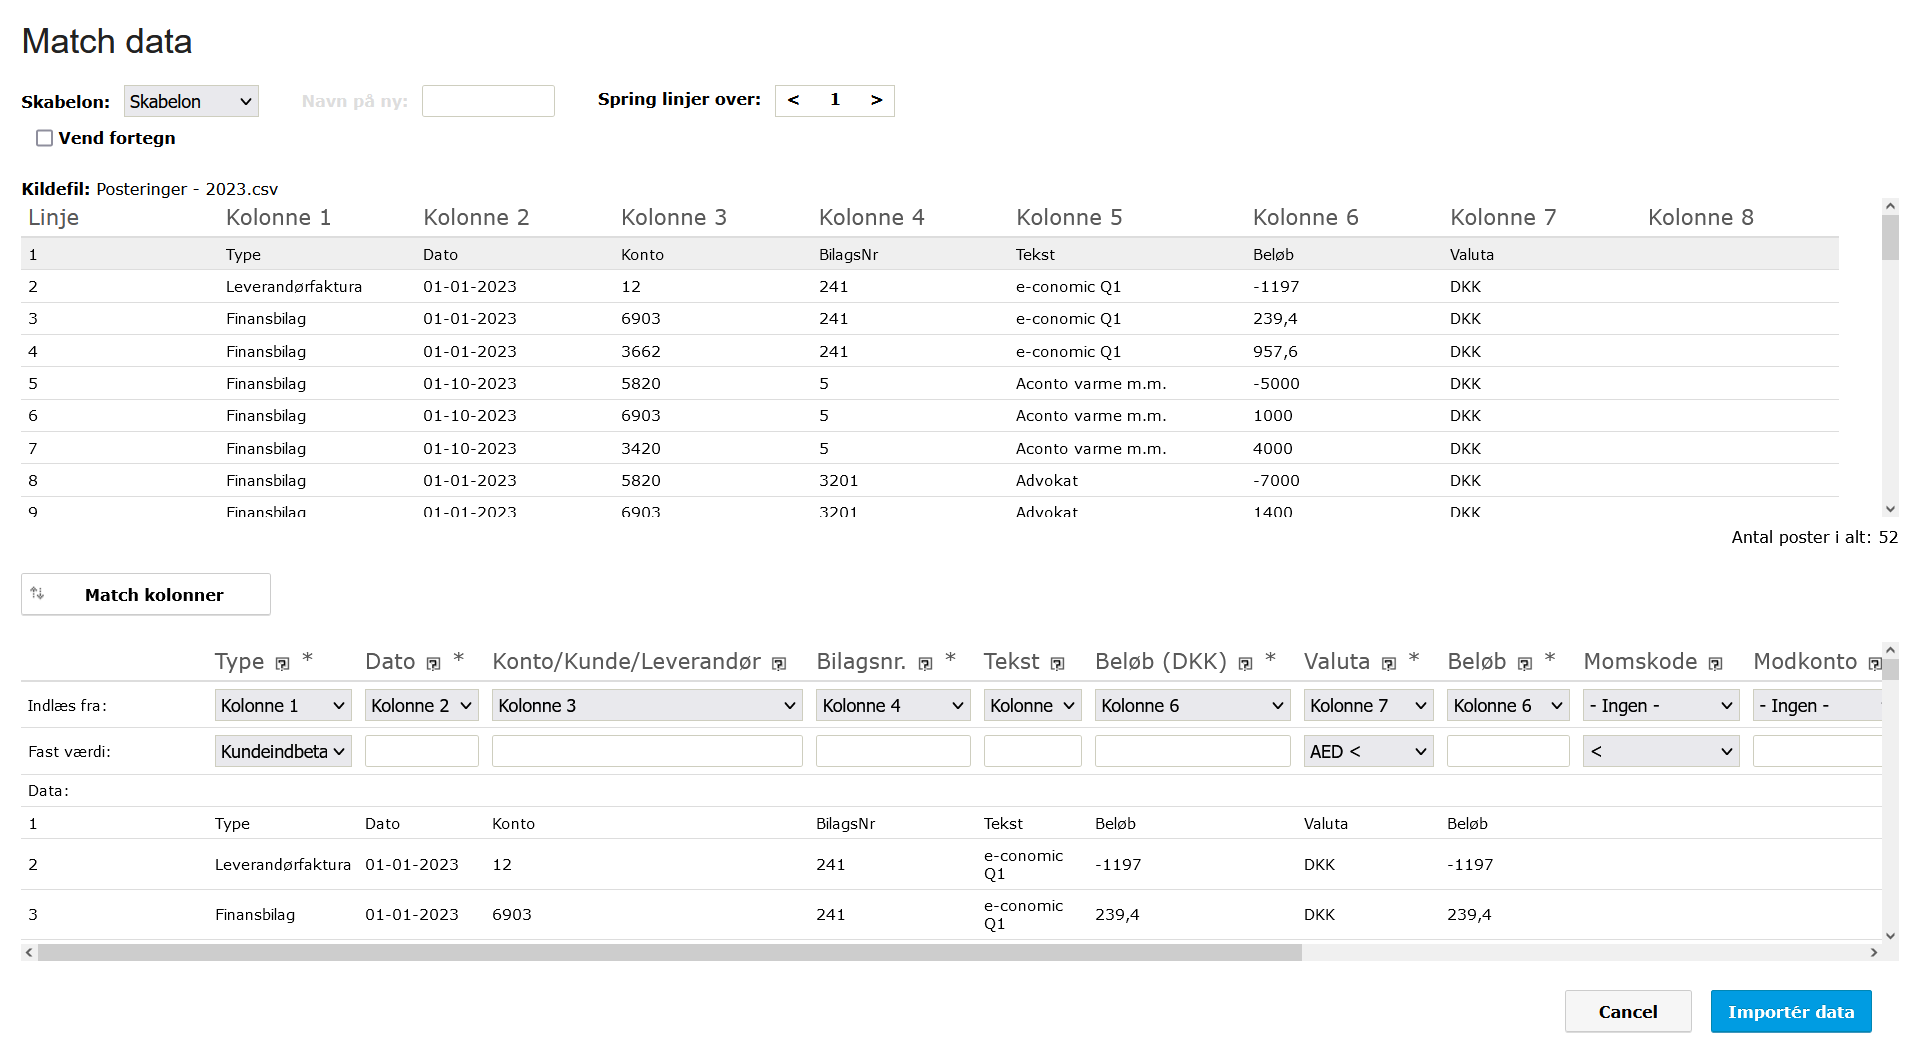
Task: Click the Match kolonner button
Action: [146, 594]
